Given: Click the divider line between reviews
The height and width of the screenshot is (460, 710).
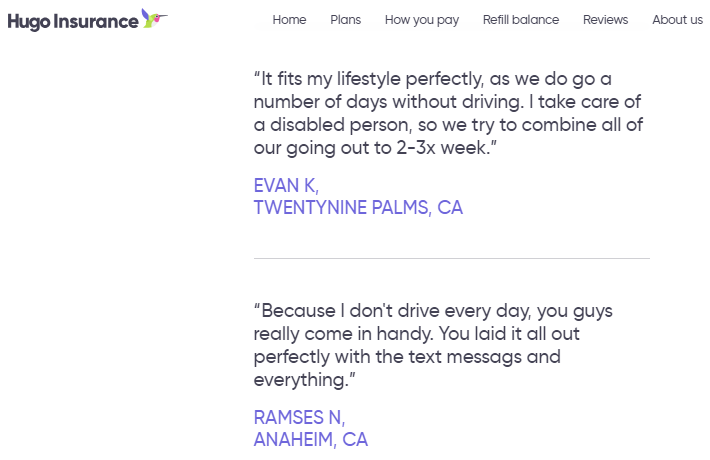Looking at the screenshot, I should pos(451,258).
